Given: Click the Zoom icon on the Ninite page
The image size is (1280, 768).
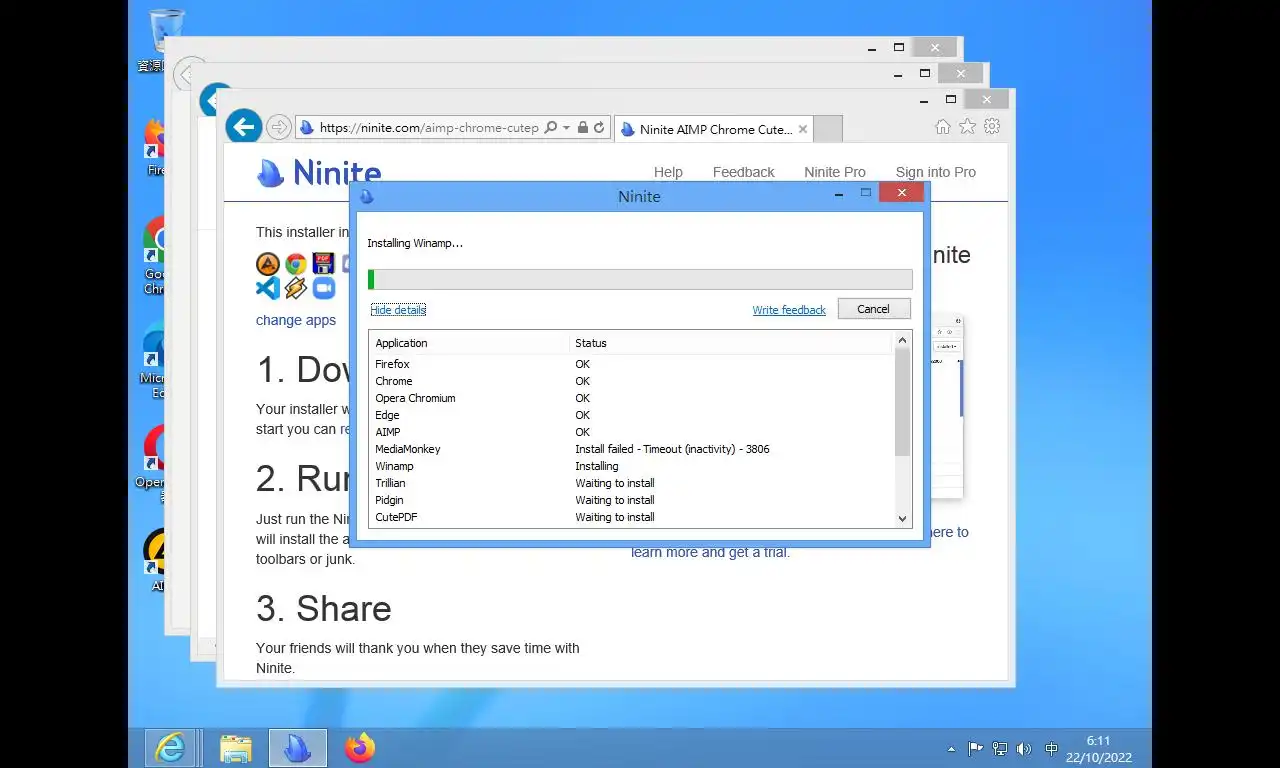Looking at the screenshot, I should (x=323, y=288).
